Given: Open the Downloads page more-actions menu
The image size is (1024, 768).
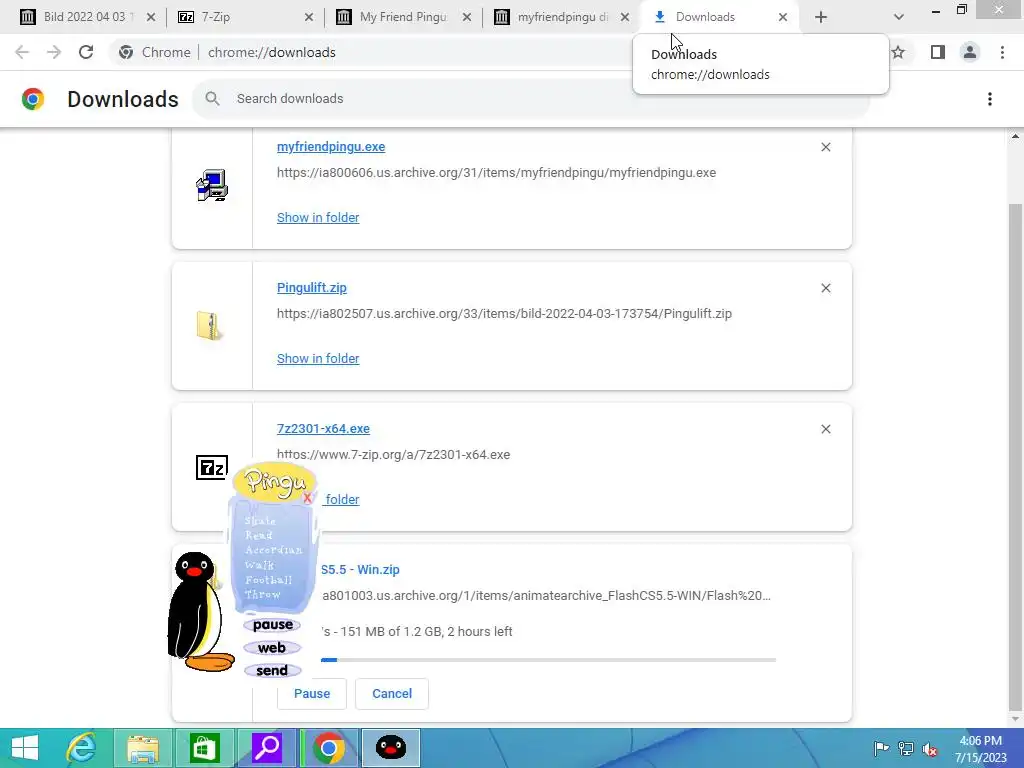Looking at the screenshot, I should [x=990, y=99].
